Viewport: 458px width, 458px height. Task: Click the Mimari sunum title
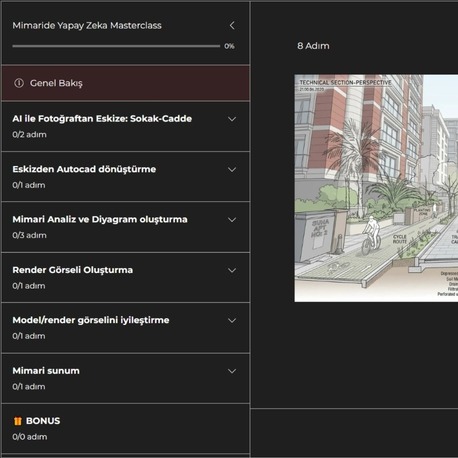point(46,371)
